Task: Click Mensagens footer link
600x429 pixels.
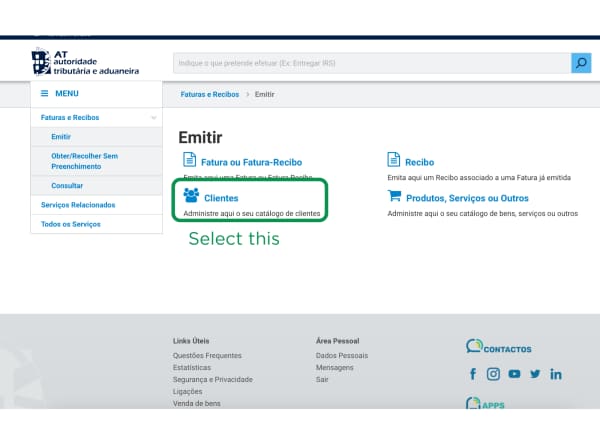Action: coord(334,367)
